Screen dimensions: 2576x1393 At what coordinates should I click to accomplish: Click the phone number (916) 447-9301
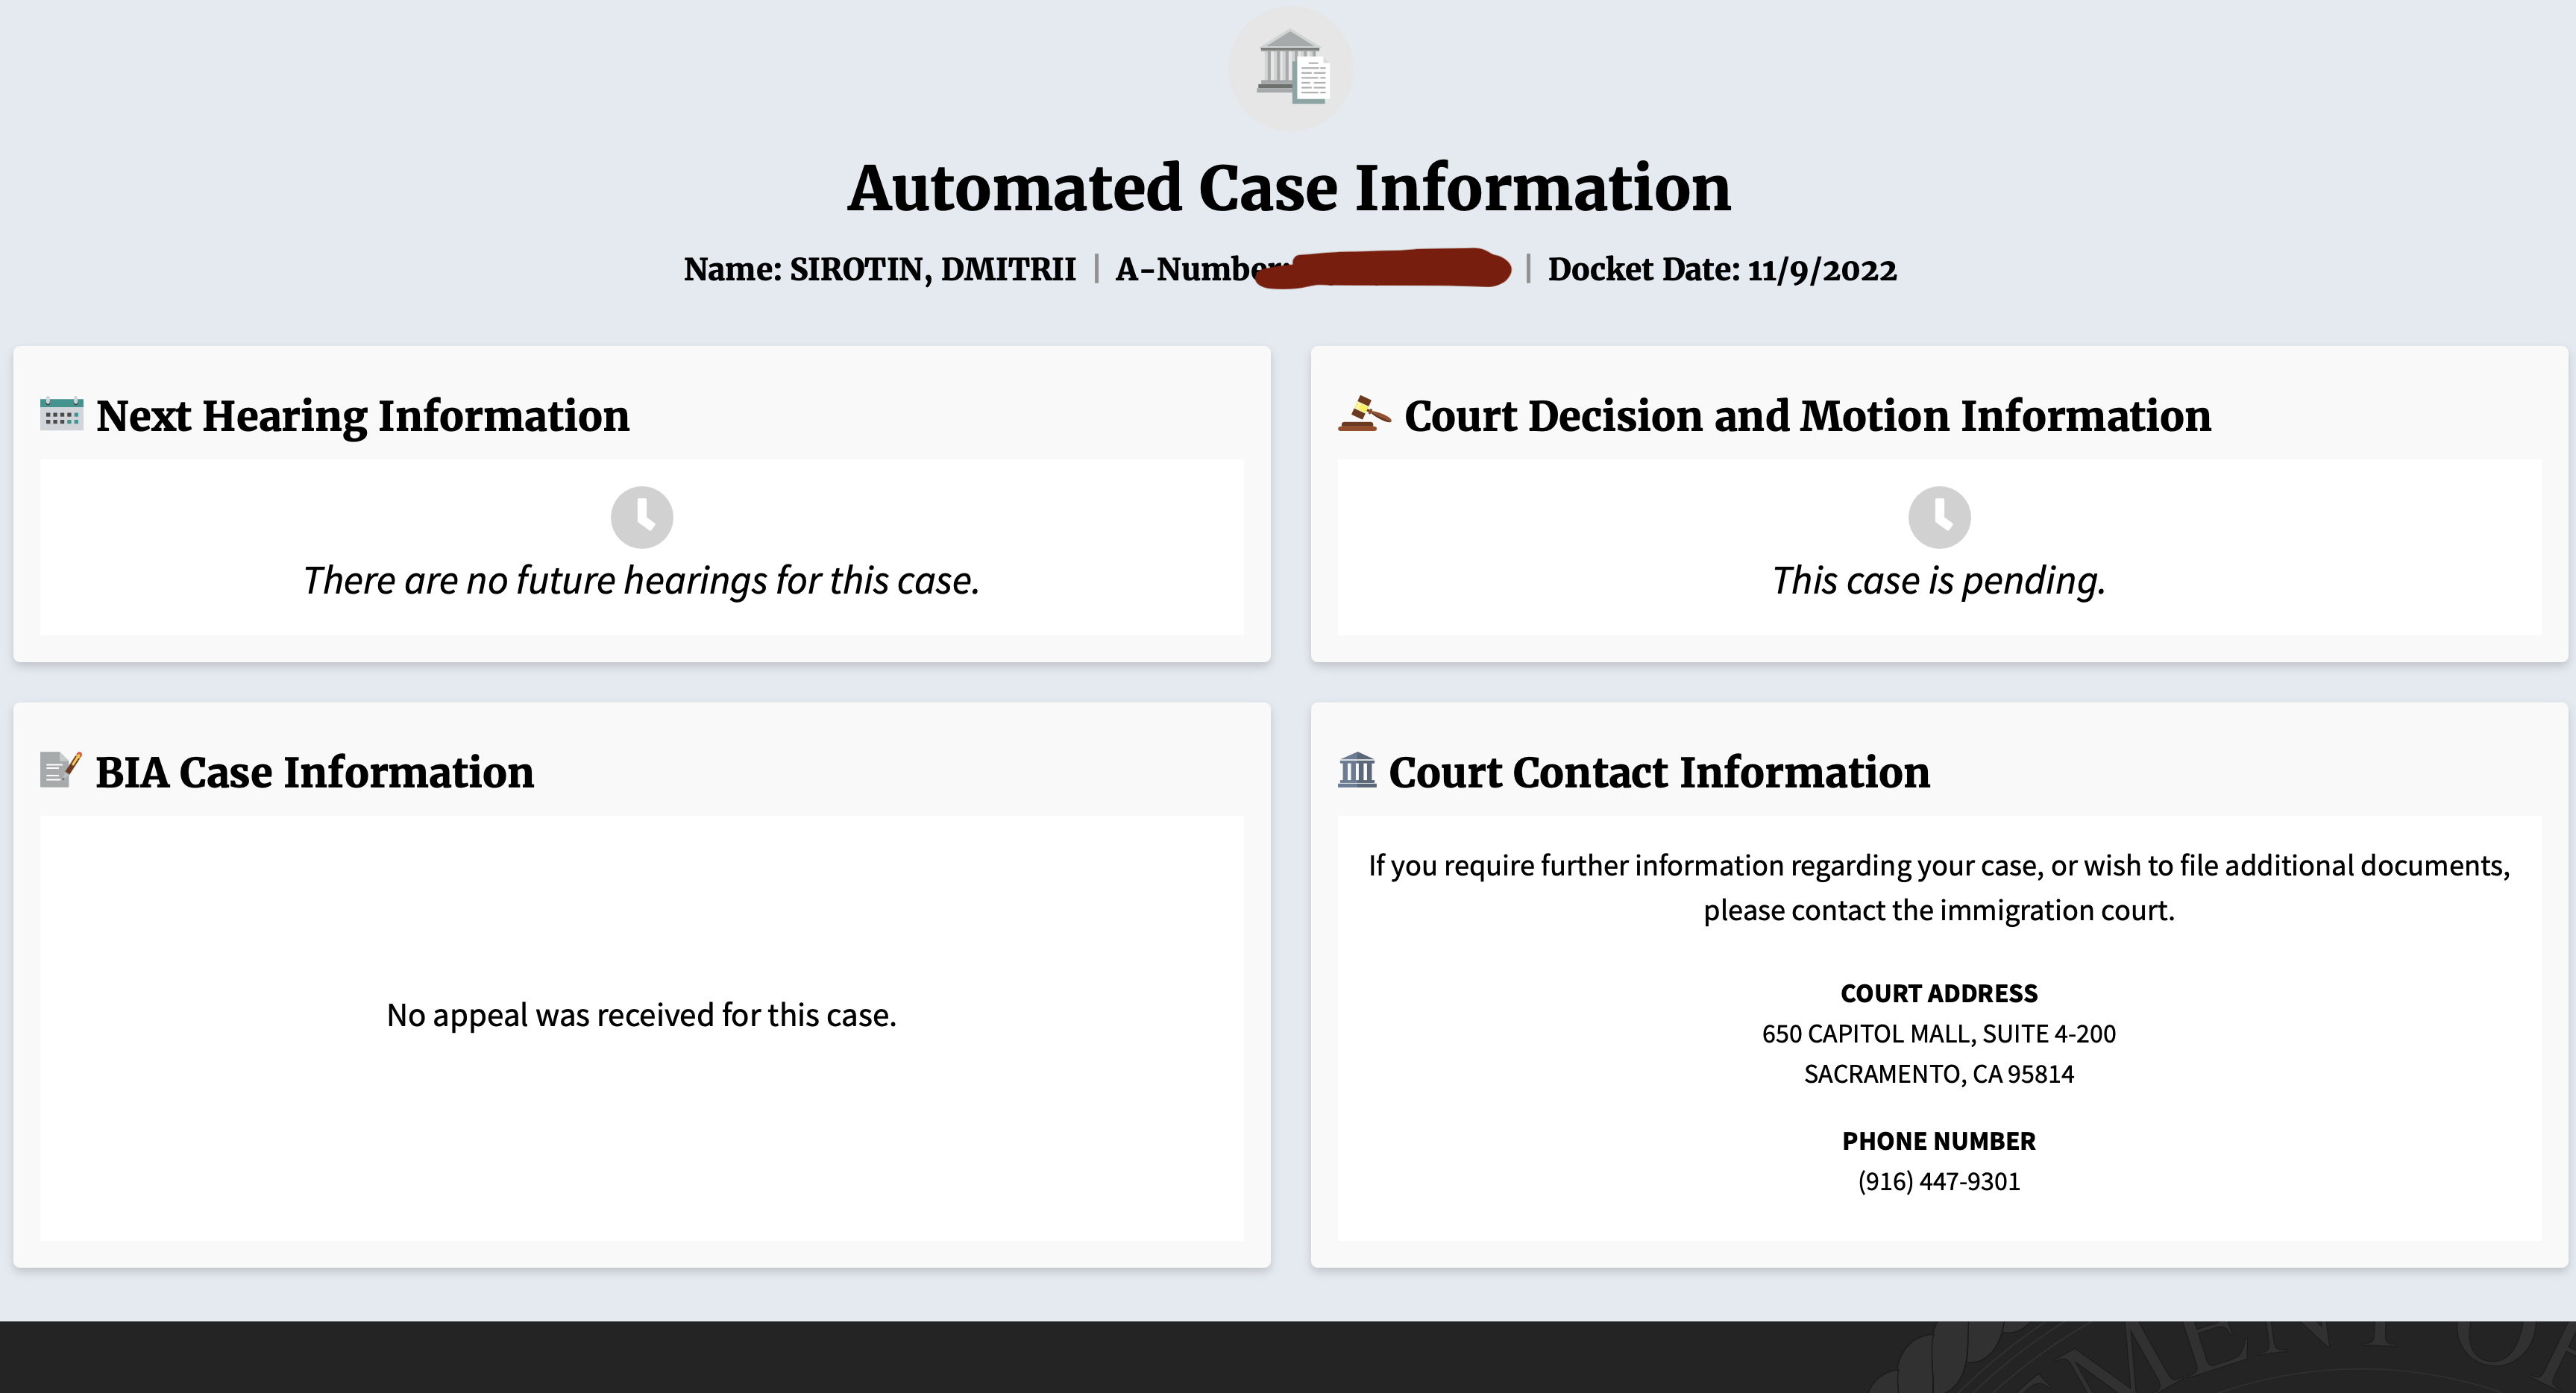pos(1939,1181)
